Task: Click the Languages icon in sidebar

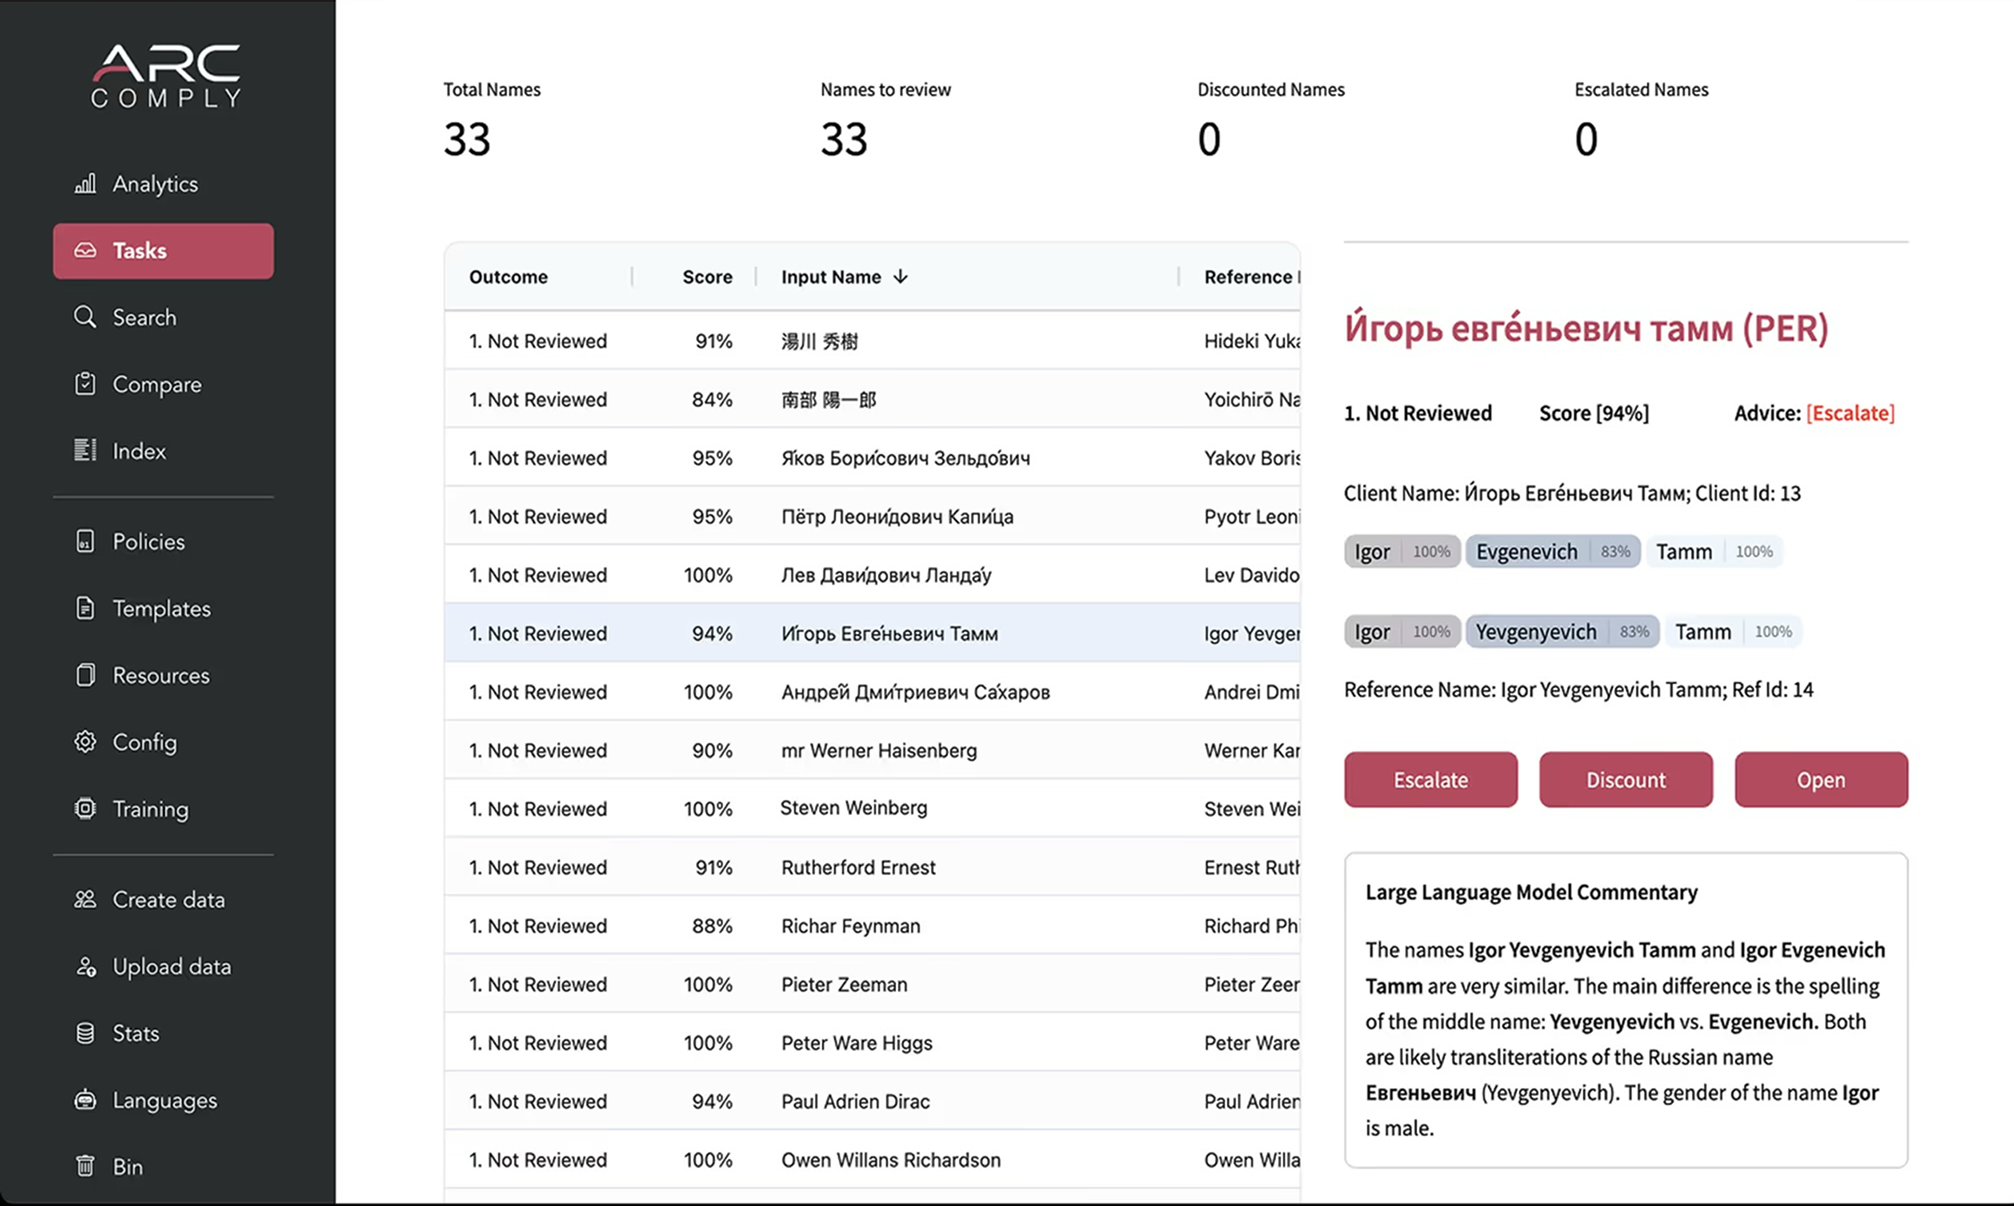Action: point(85,1100)
